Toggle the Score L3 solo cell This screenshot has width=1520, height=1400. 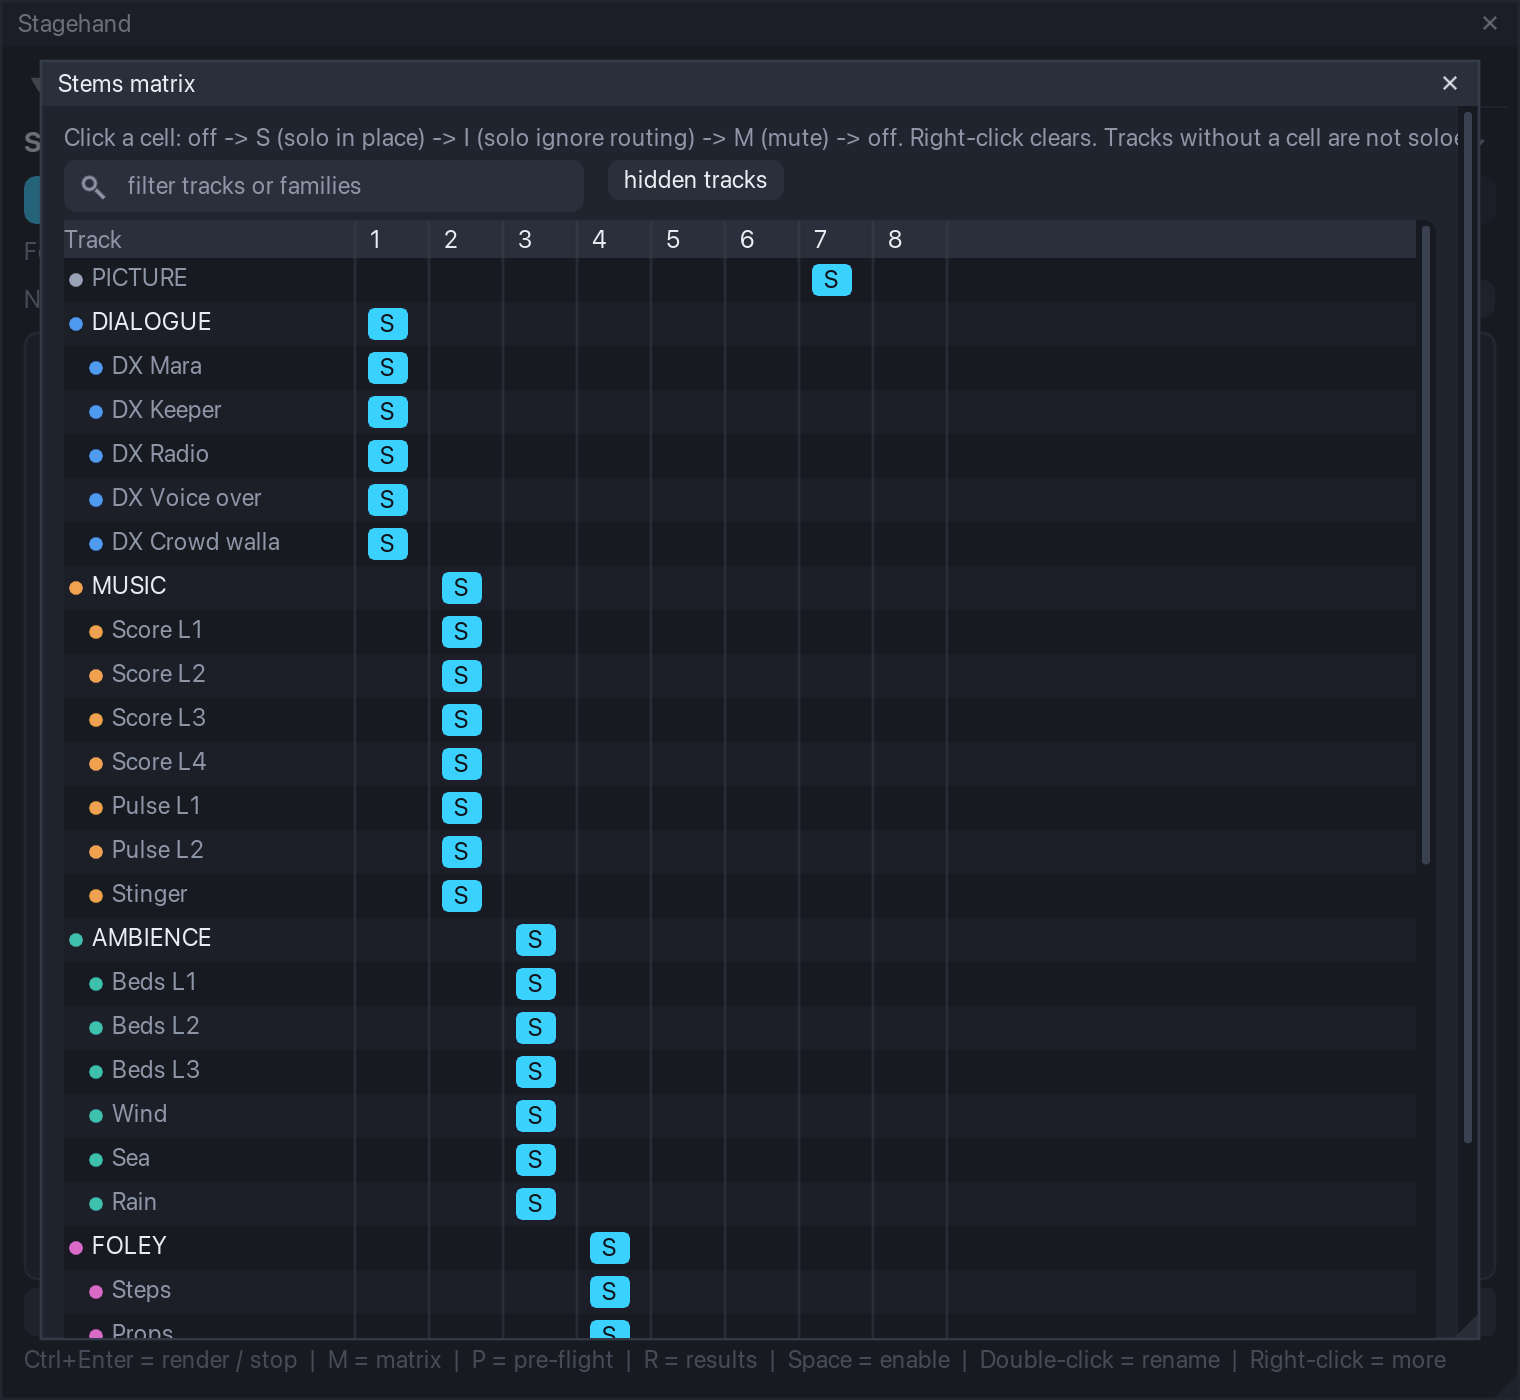[462, 720]
